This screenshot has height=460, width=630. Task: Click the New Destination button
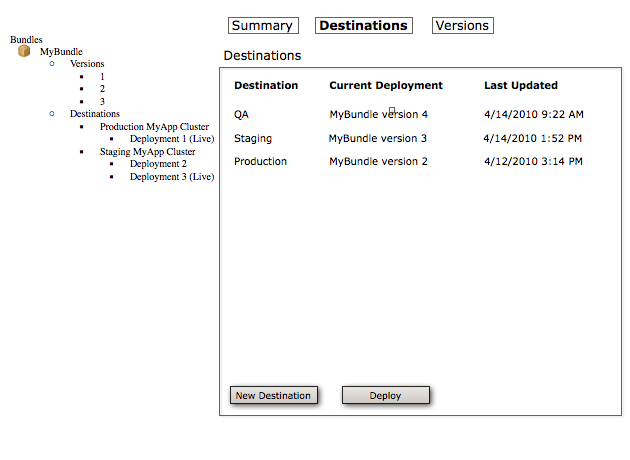click(273, 396)
